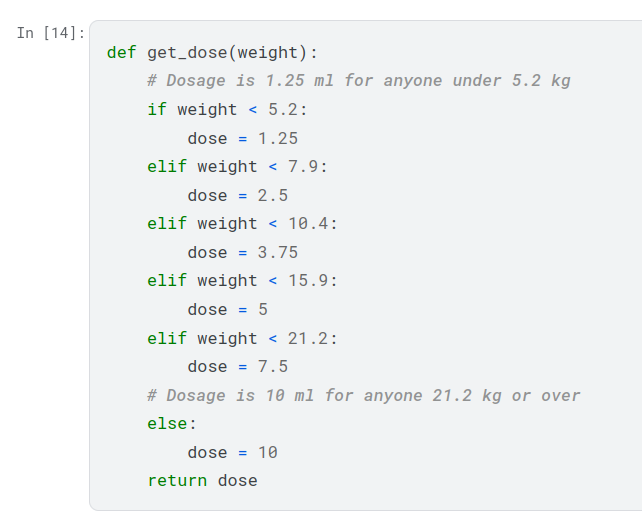Image resolution: width=642 pixels, height=532 pixels.
Task: Place cursor on the 1.25 dose value
Action: pos(278,138)
